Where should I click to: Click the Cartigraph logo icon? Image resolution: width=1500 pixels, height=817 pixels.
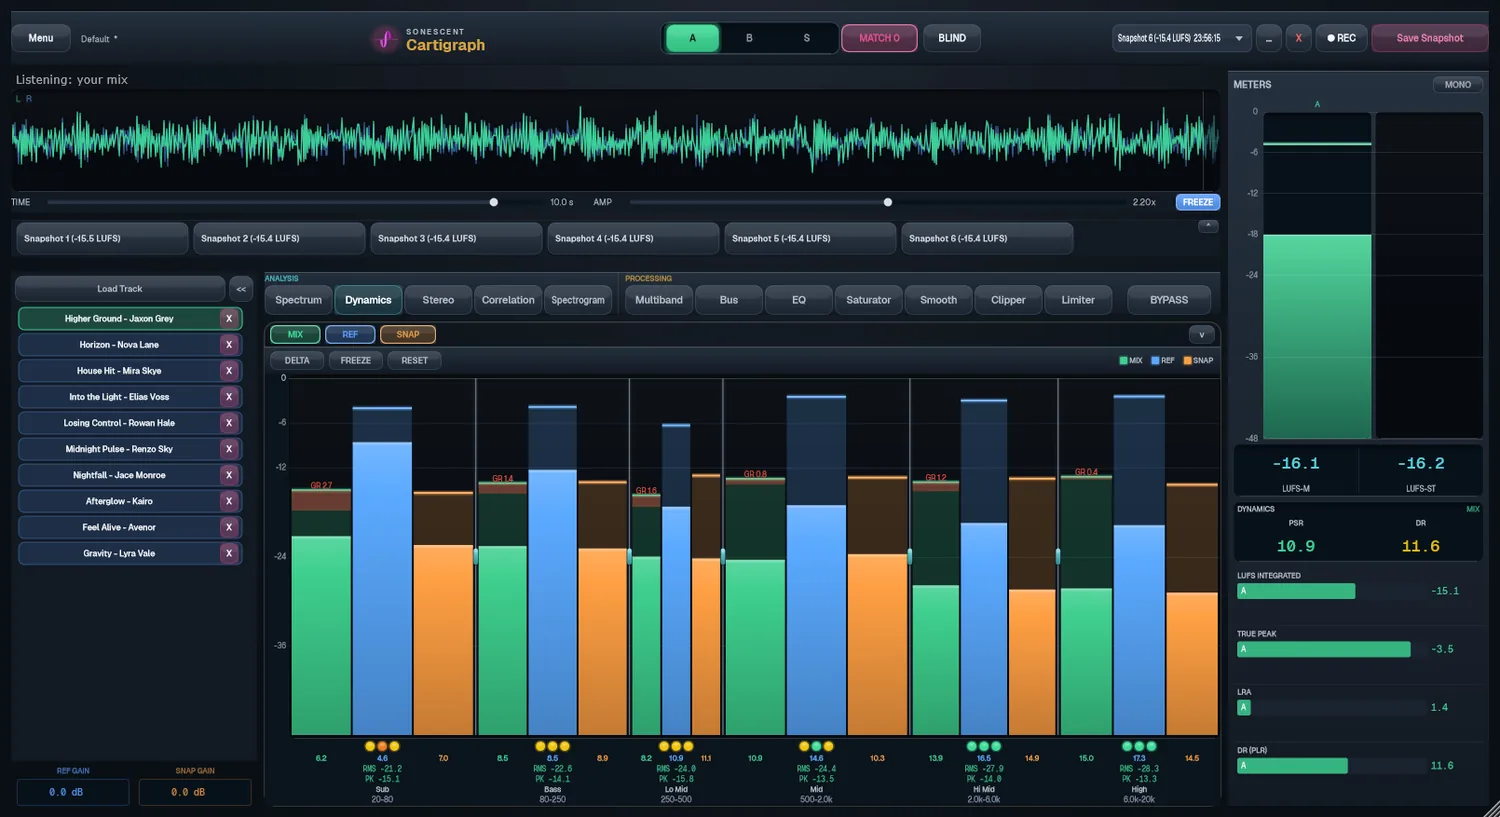pyautogui.click(x=385, y=39)
